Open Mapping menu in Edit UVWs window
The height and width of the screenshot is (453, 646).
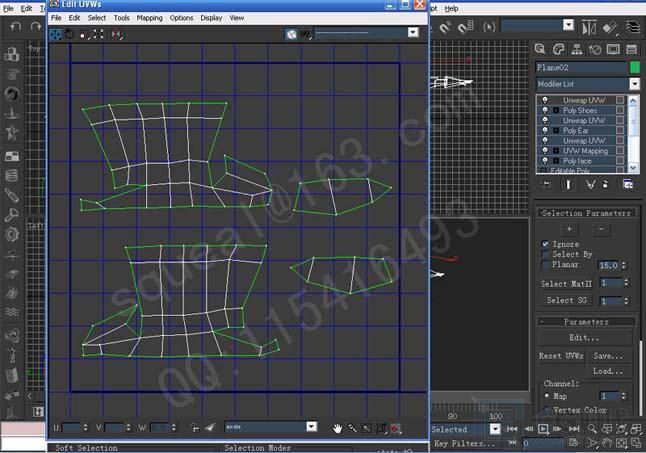[150, 18]
